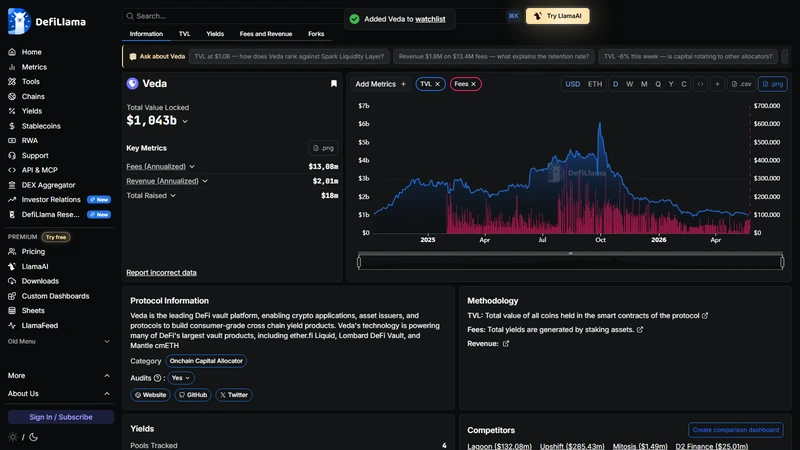The image size is (800, 450).
Task: Set chart currency to ETH
Action: pyautogui.click(x=595, y=84)
